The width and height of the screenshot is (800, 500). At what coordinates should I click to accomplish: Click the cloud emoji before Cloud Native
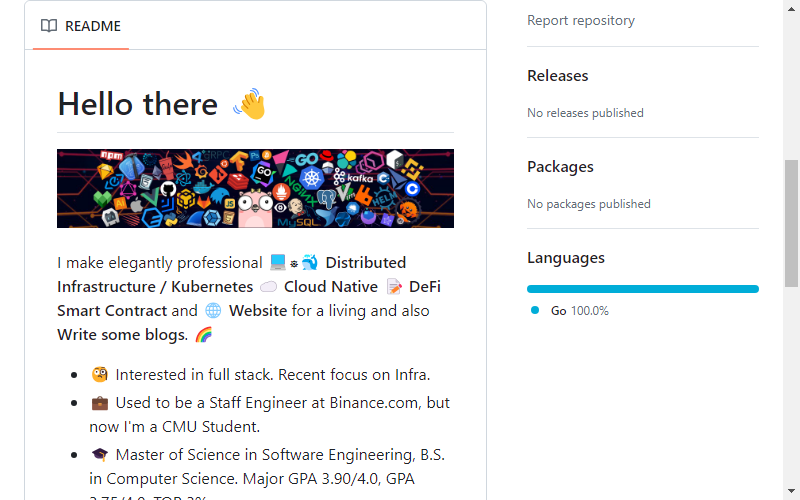(268, 287)
